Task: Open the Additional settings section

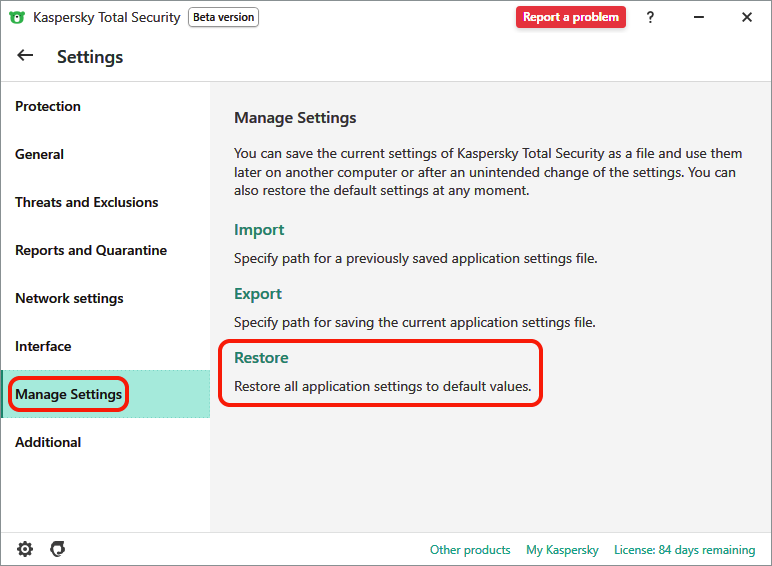Action: coord(48,442)
